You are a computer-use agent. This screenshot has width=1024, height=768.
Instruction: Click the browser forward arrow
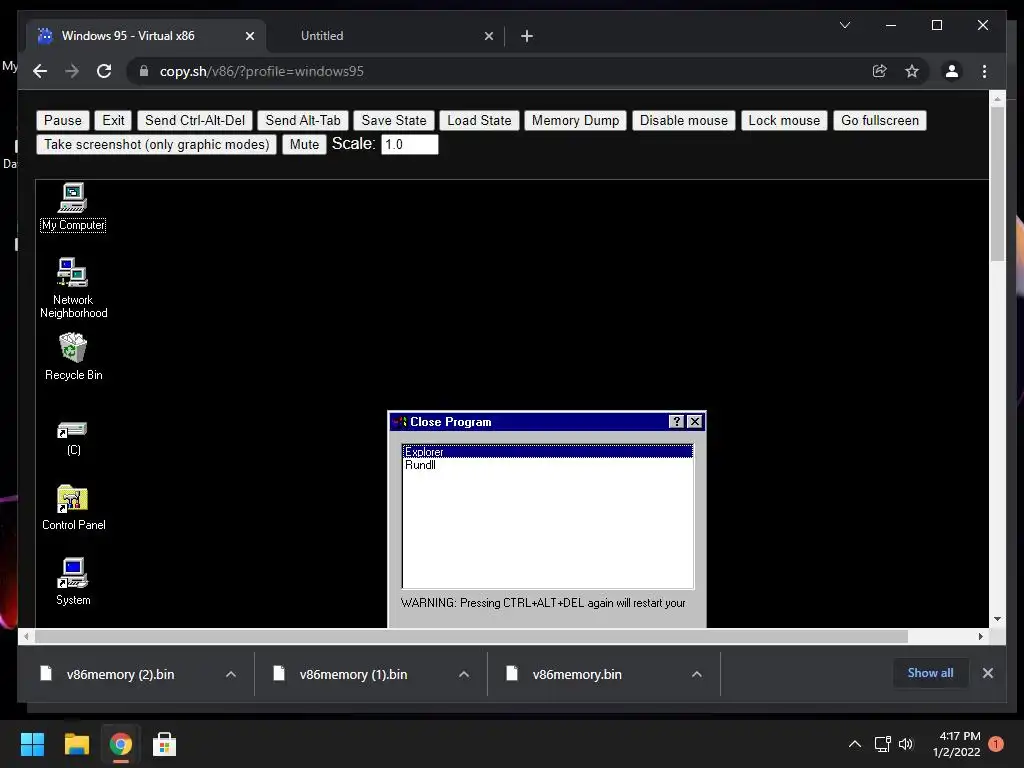72,71
